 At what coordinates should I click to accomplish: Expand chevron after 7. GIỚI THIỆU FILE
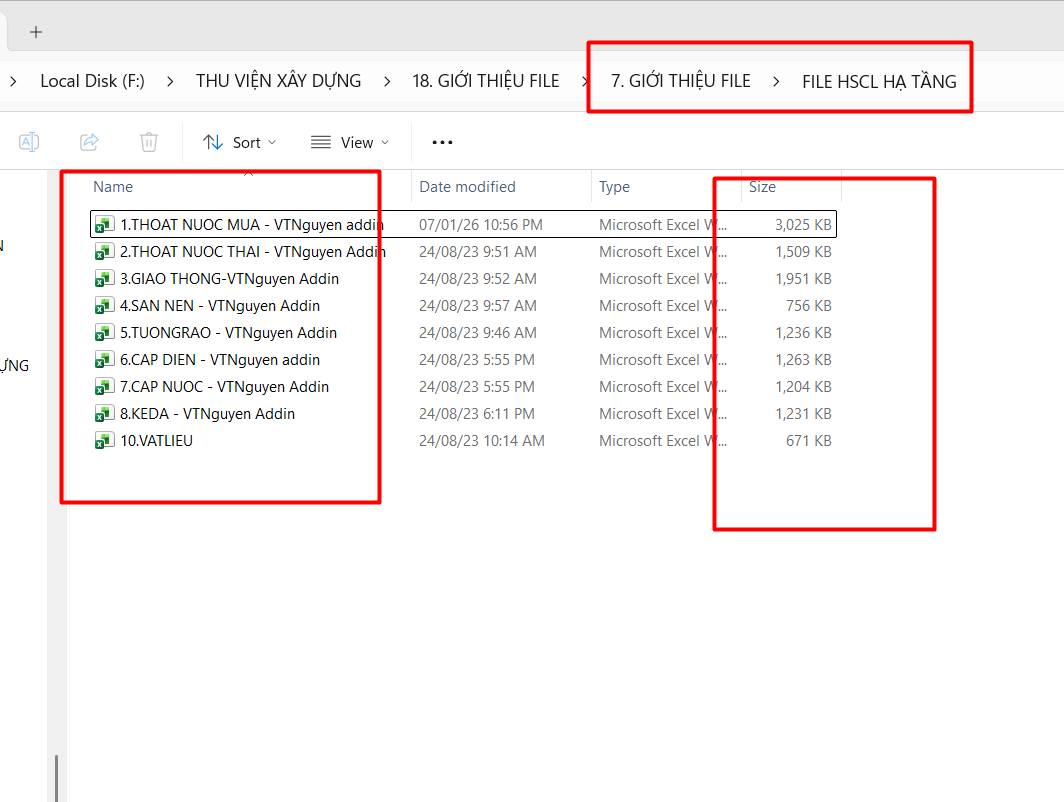[x=776, y=81]
